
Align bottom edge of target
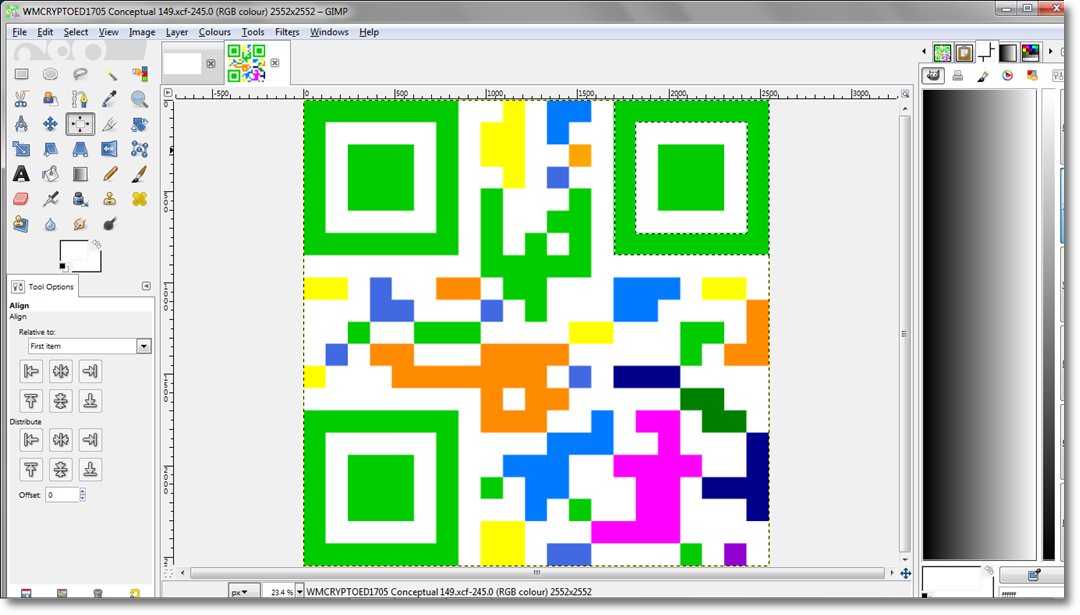tap(90, 401)
